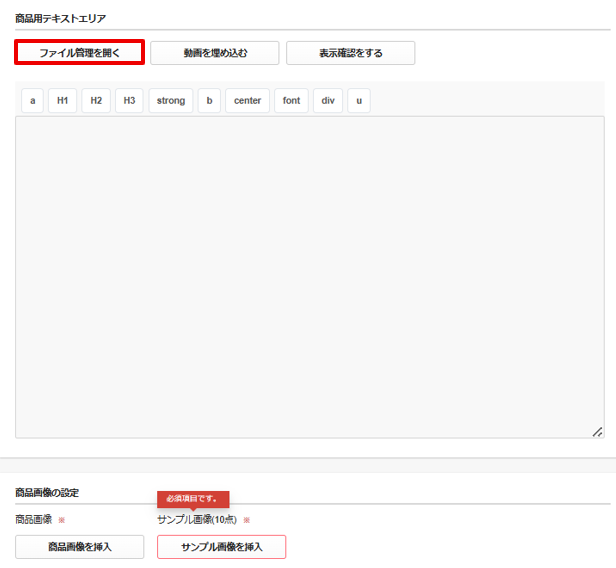Screen dimensions: 616x568
Task: Insert an H3 heading tag
Action: (129, 101)
